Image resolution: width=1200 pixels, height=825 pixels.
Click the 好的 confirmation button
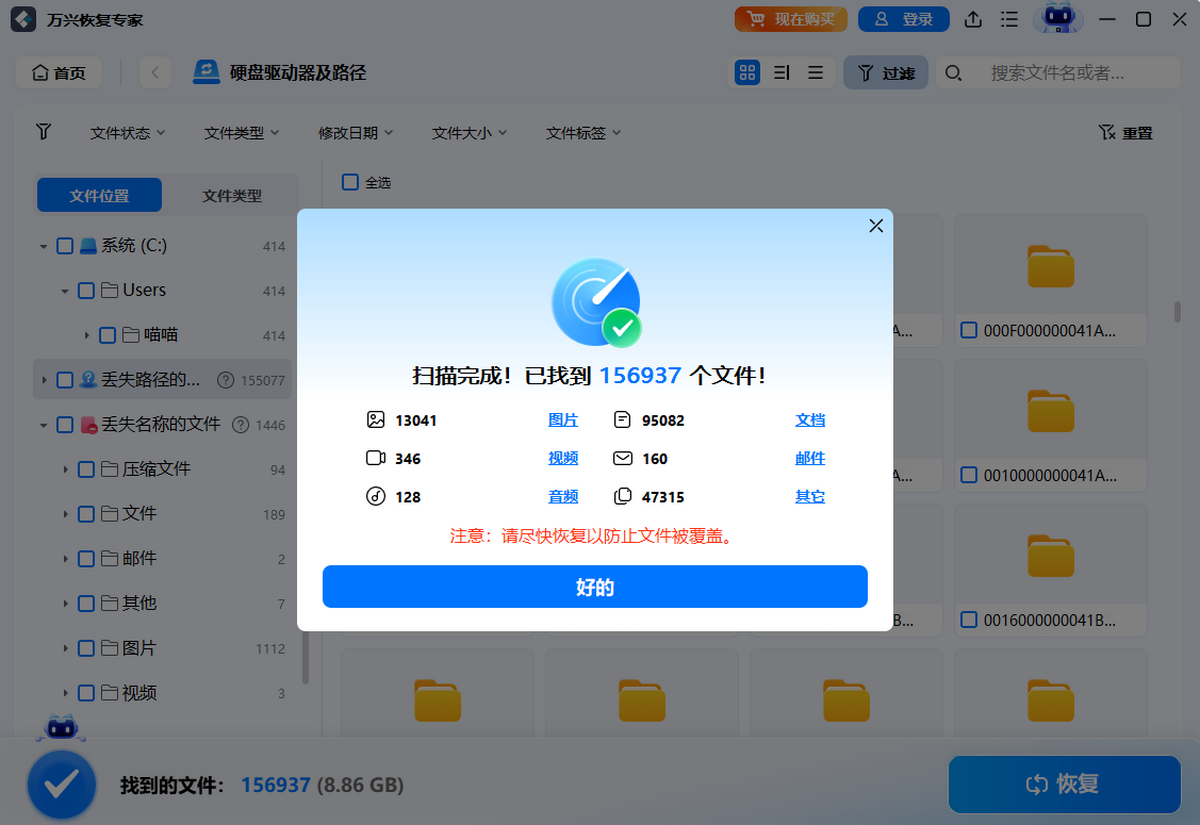[594, 587]
